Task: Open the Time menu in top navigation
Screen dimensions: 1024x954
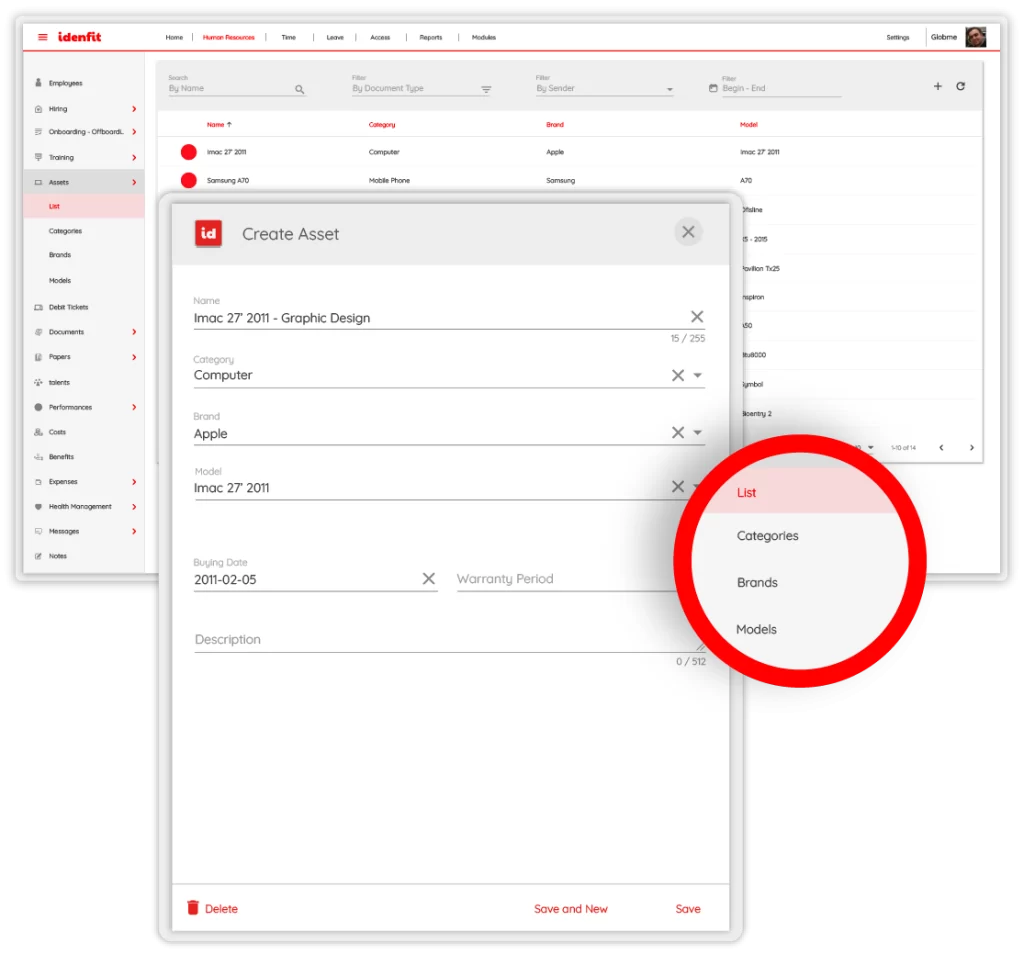Action: coord(288,38)
